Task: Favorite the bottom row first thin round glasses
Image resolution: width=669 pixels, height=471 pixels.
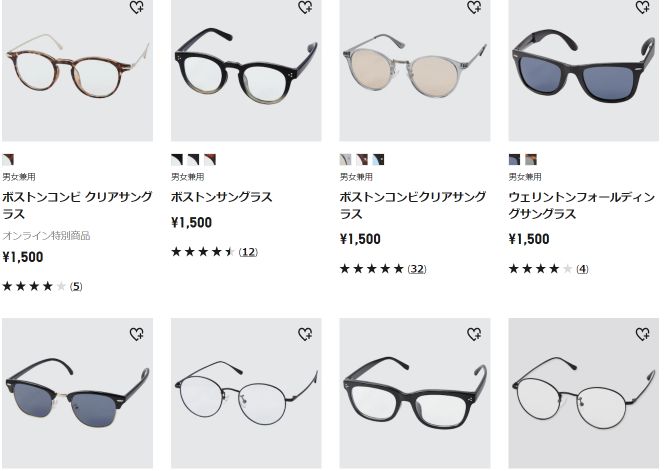Action: coord(305,334)
